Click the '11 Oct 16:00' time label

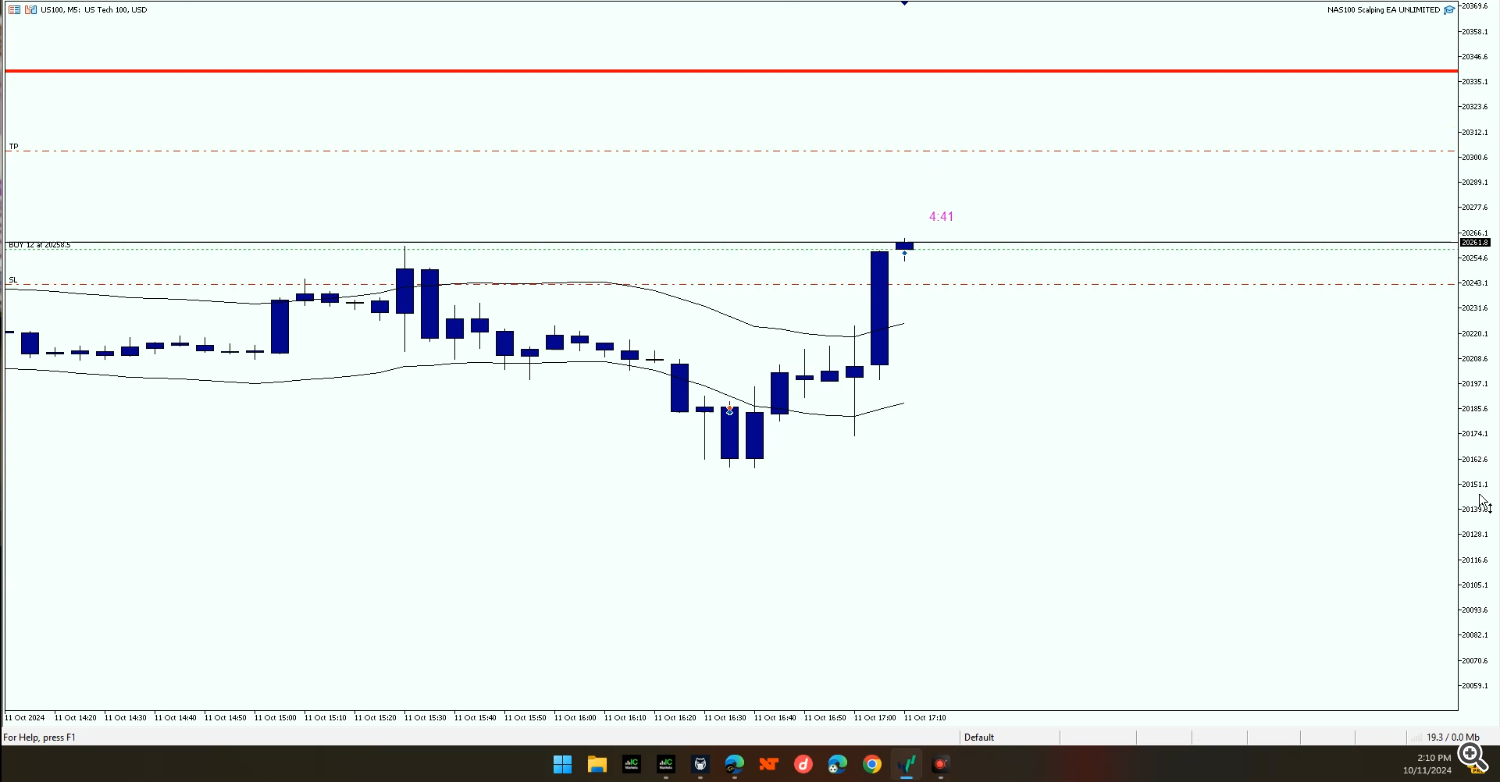pos(575,717)
